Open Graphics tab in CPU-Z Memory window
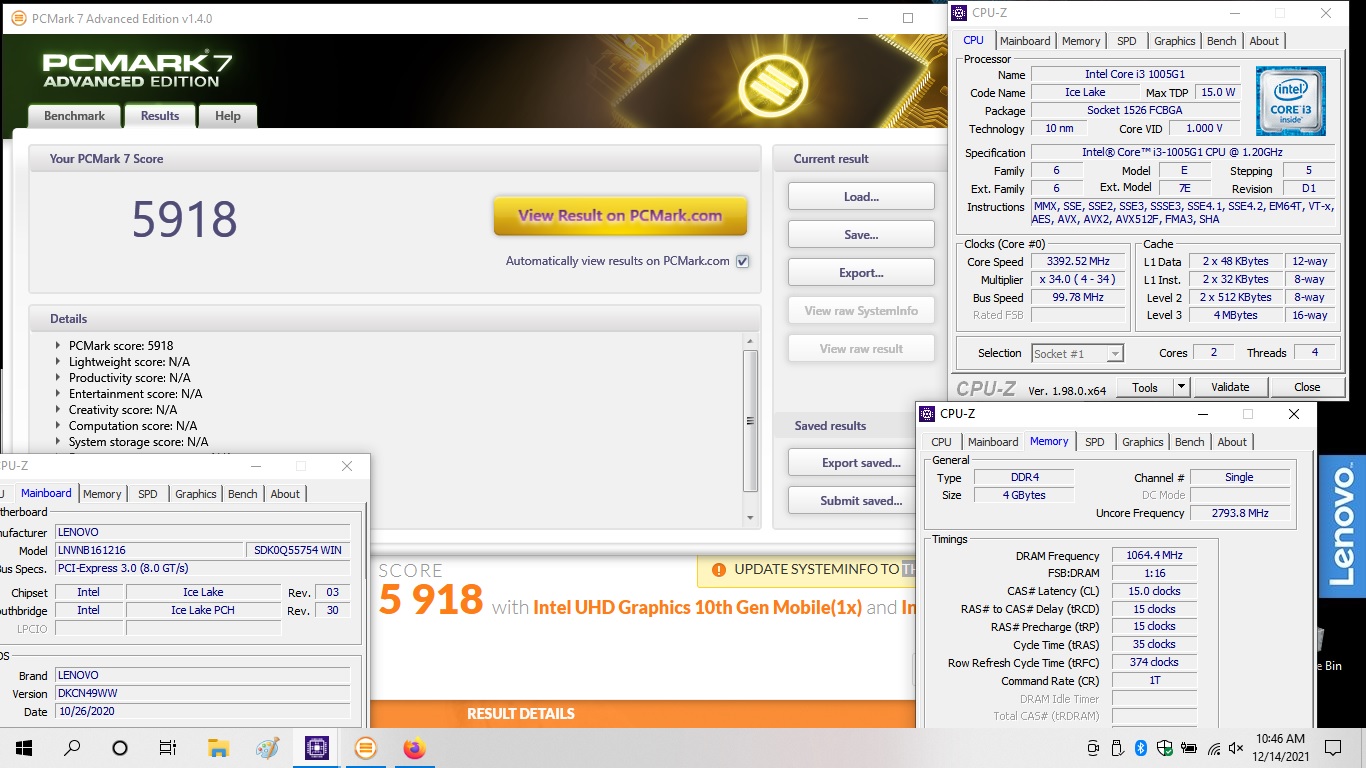Screen dimensions: 1366x768 1142,442
